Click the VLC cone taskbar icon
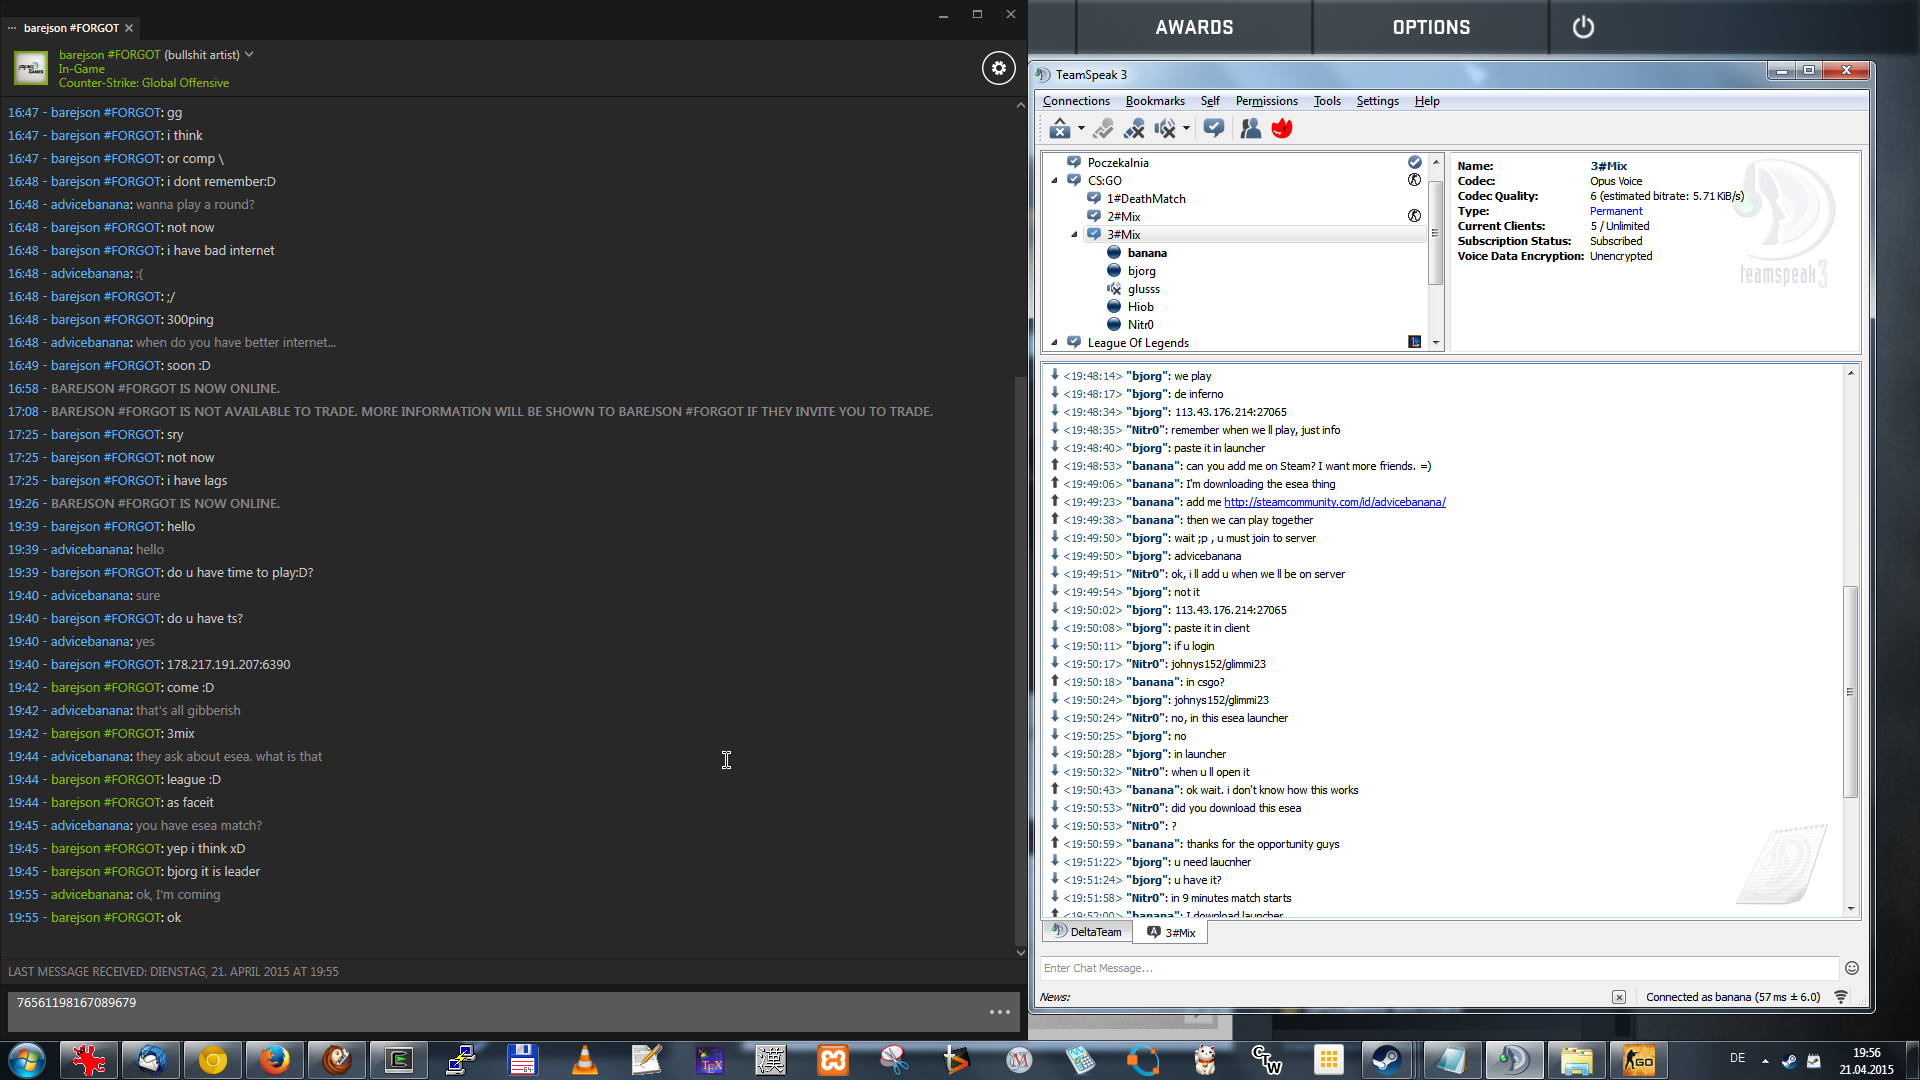This screenshot has width=1920, height=1080. [x=584, y=1060]
